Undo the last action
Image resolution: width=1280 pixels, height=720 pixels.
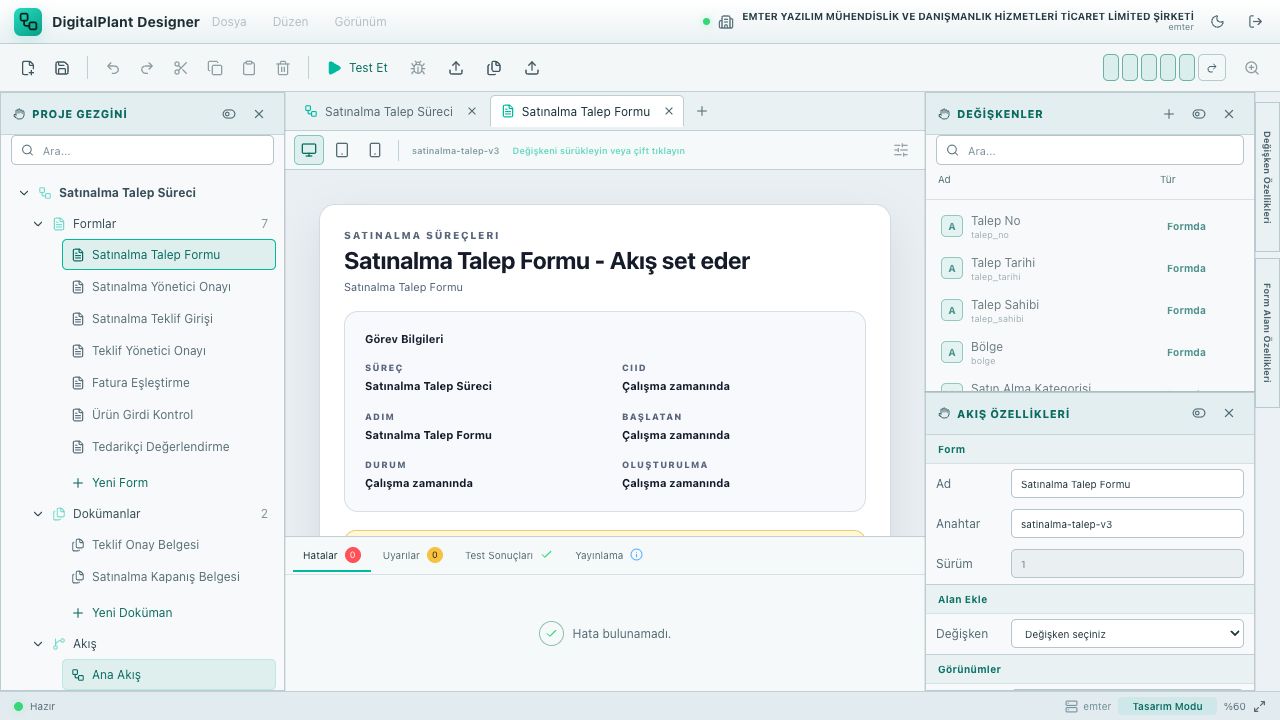[113, 68]
